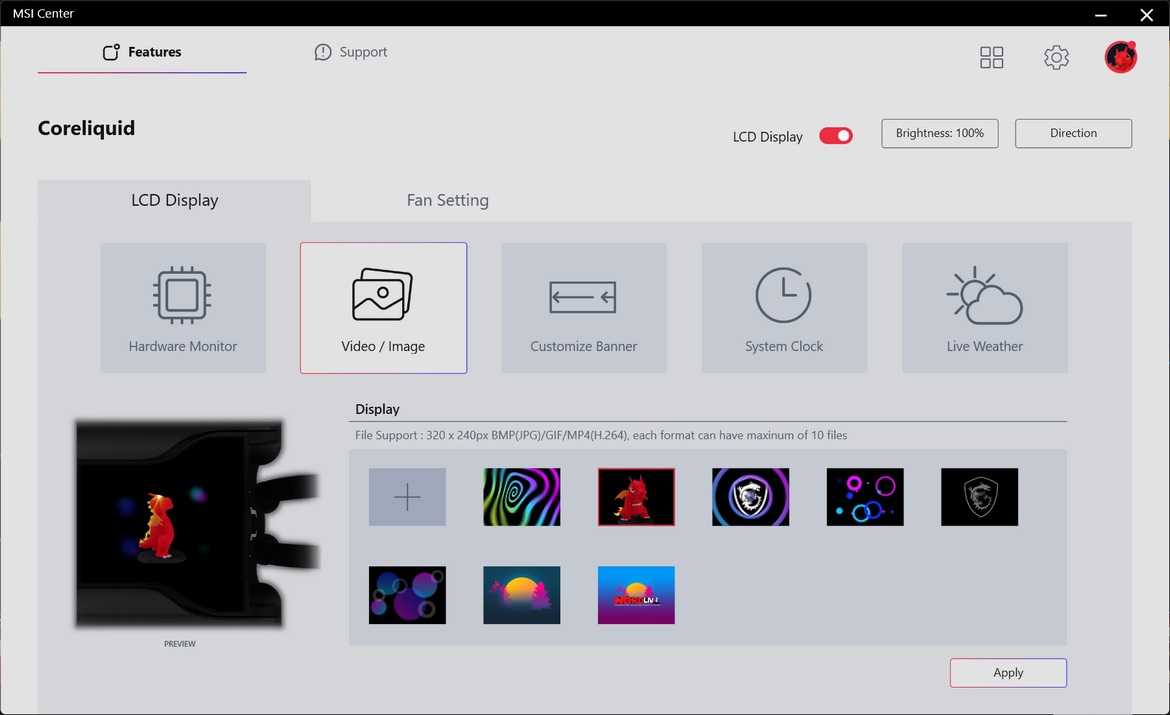Open the grid view of features
This screenshot has width=1170, height=715.
pos(992,57)
